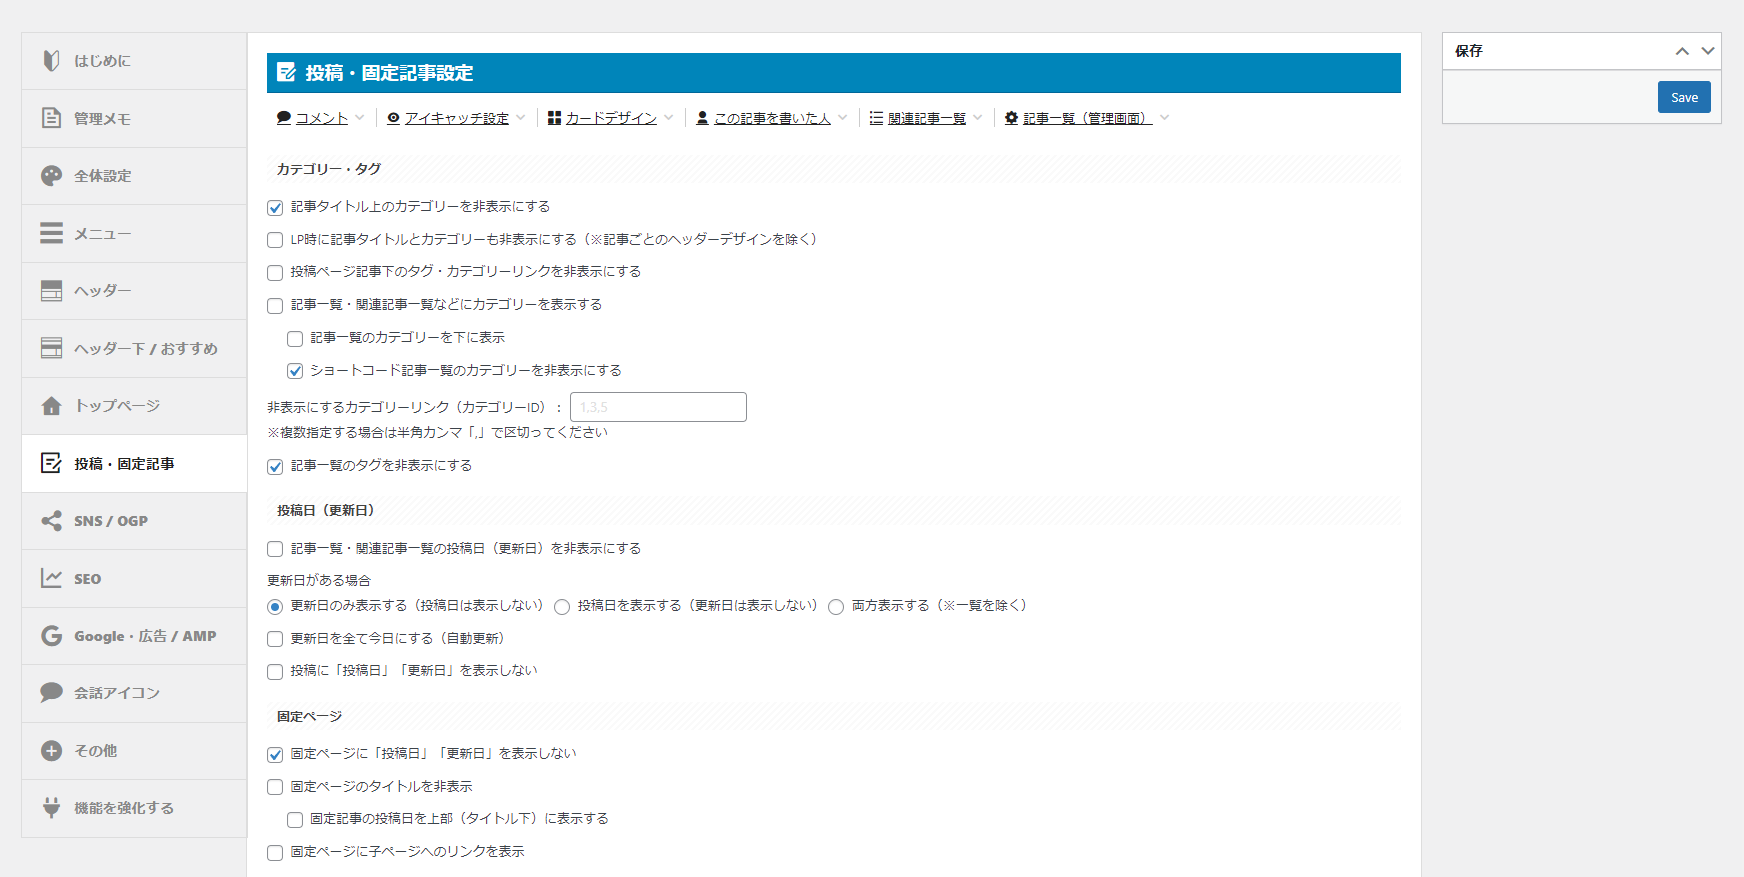Image resolution: width=1744 pixels, height=877 pixels.
Task: Click the plus circle icon beside その他
Action: 51,751
